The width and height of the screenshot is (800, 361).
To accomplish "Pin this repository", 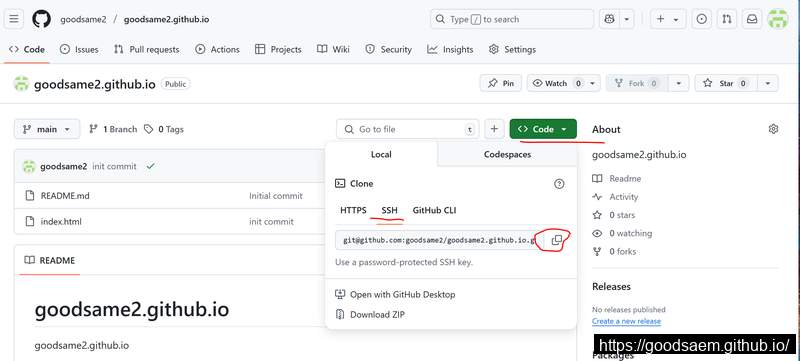I will click(501, 83).
